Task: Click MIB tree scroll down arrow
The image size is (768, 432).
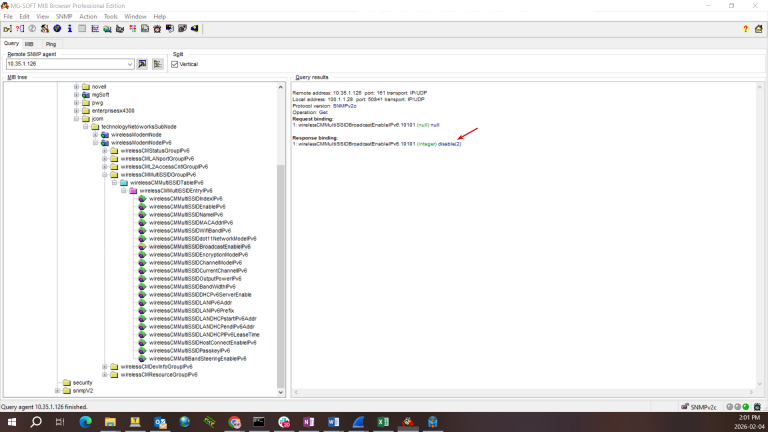Action: pyautogui.click(x=281, y=392)
